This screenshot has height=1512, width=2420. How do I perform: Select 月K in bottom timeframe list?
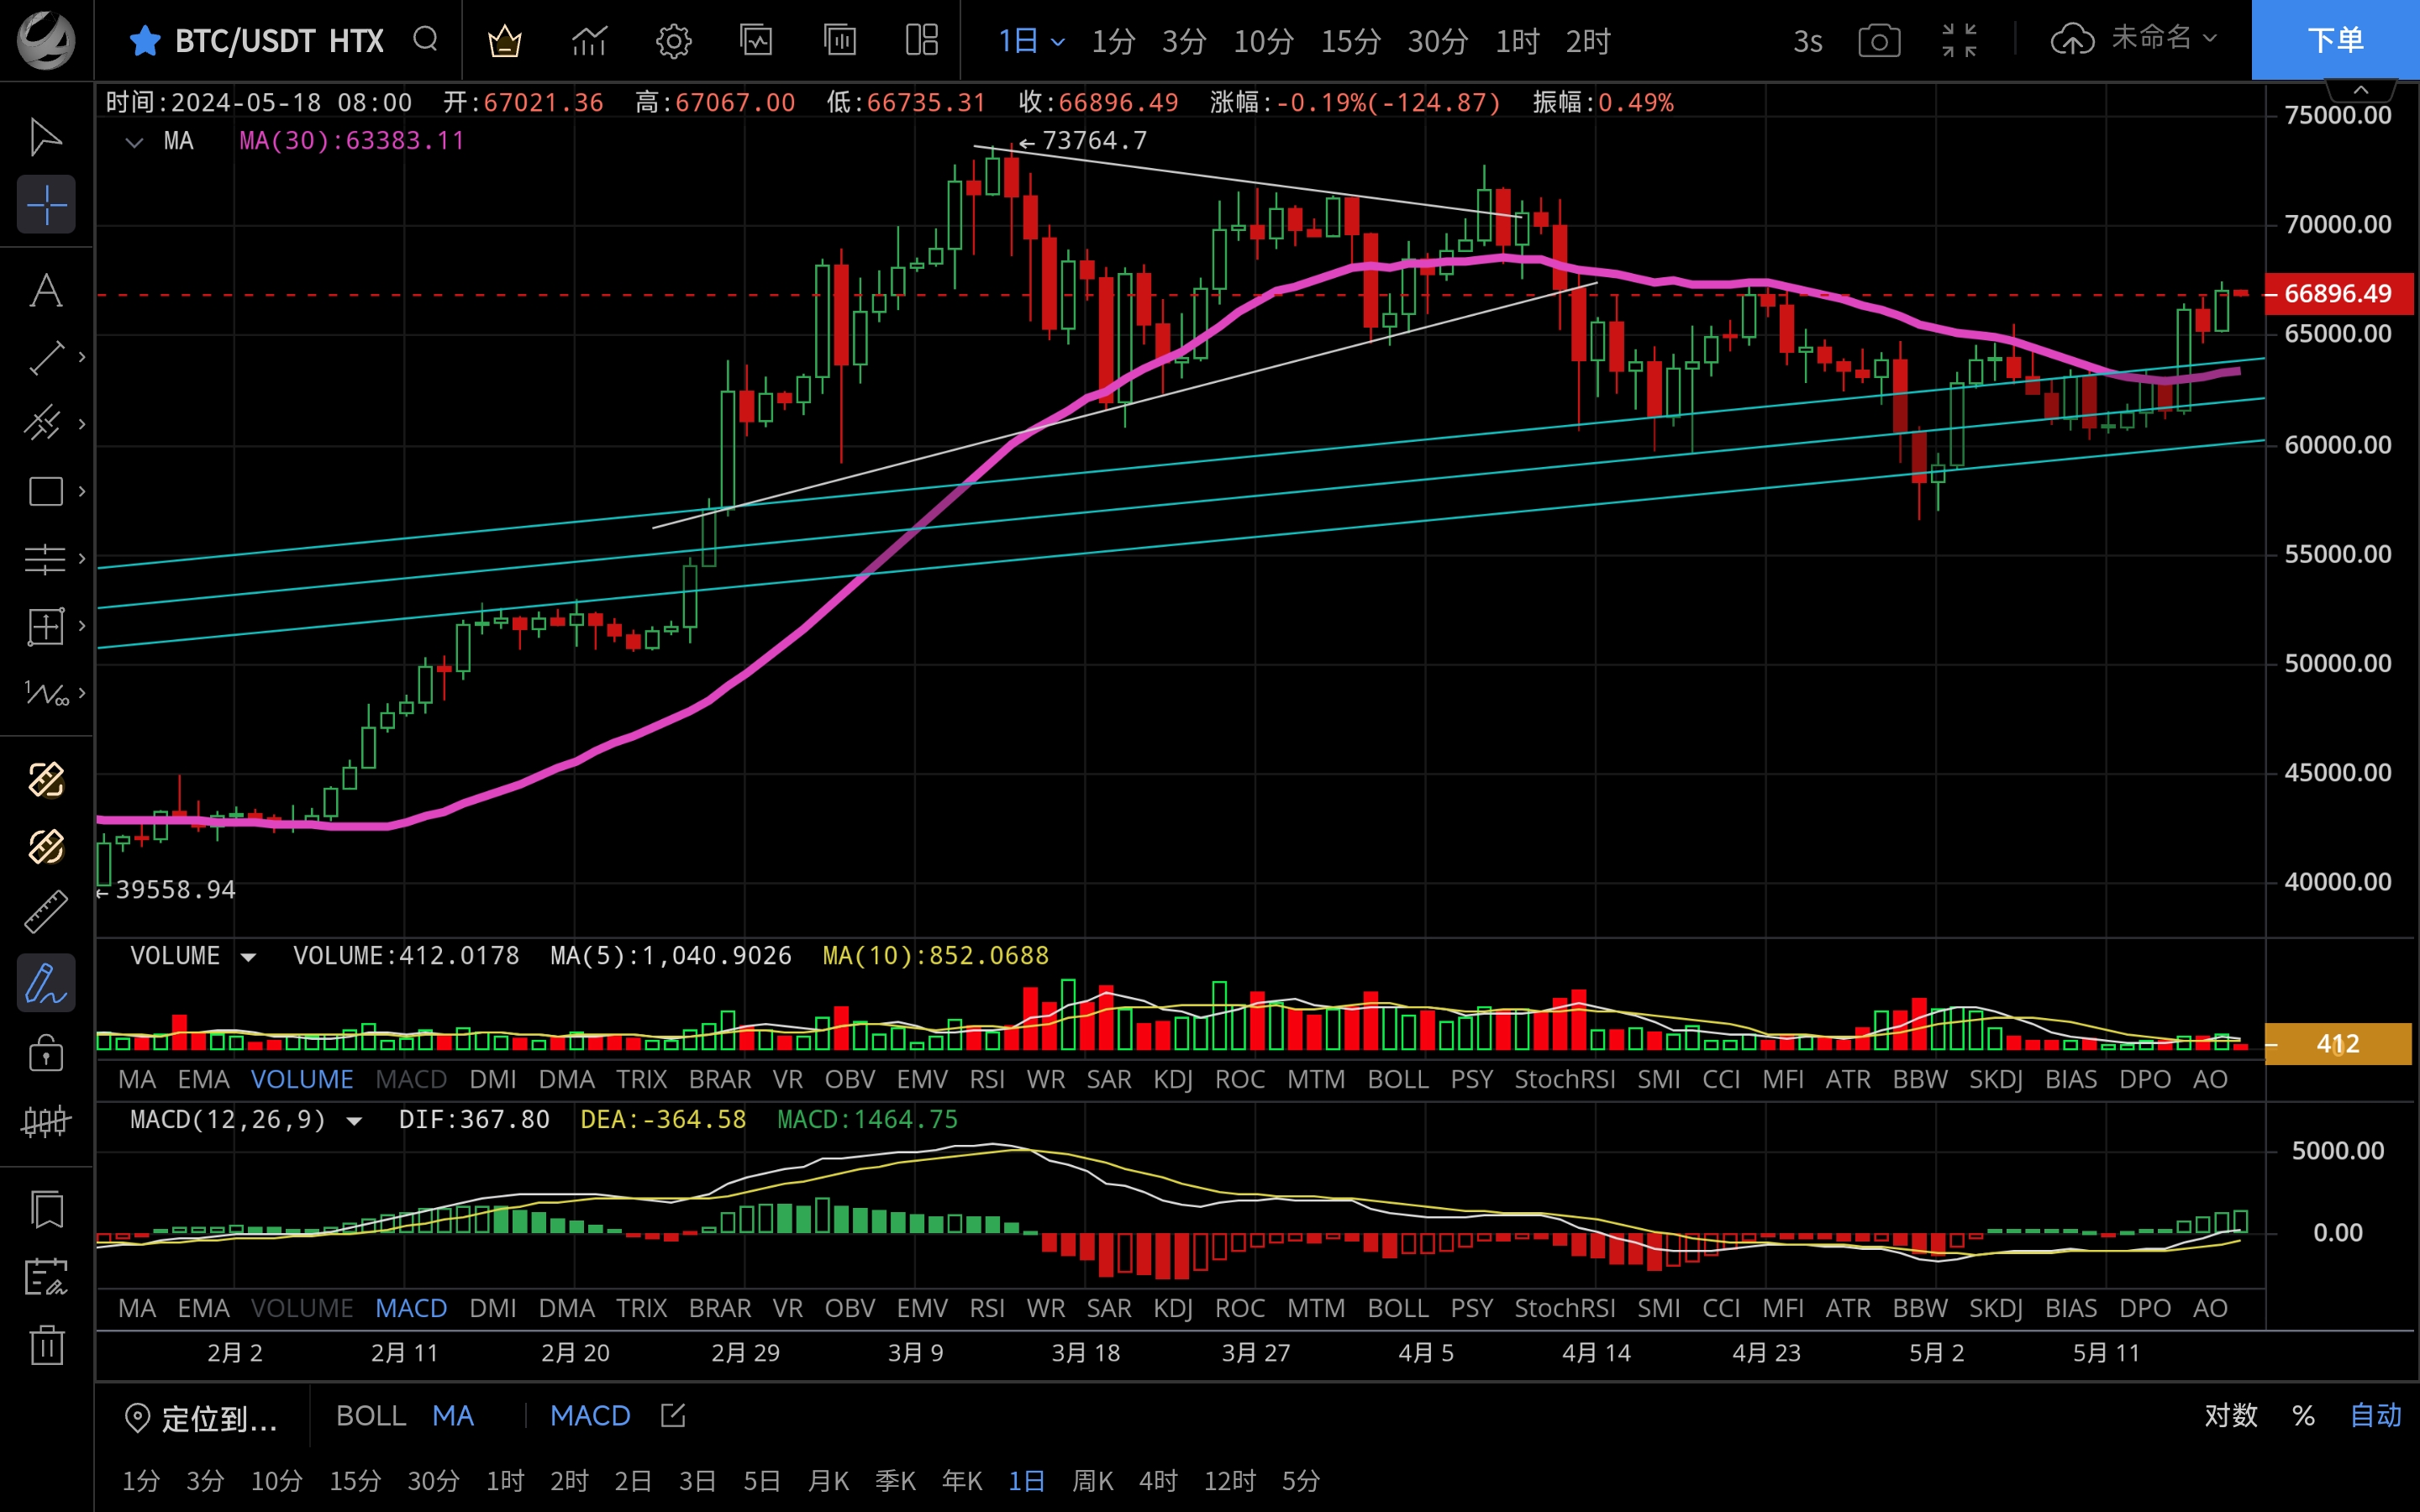tap(828, 1481)
